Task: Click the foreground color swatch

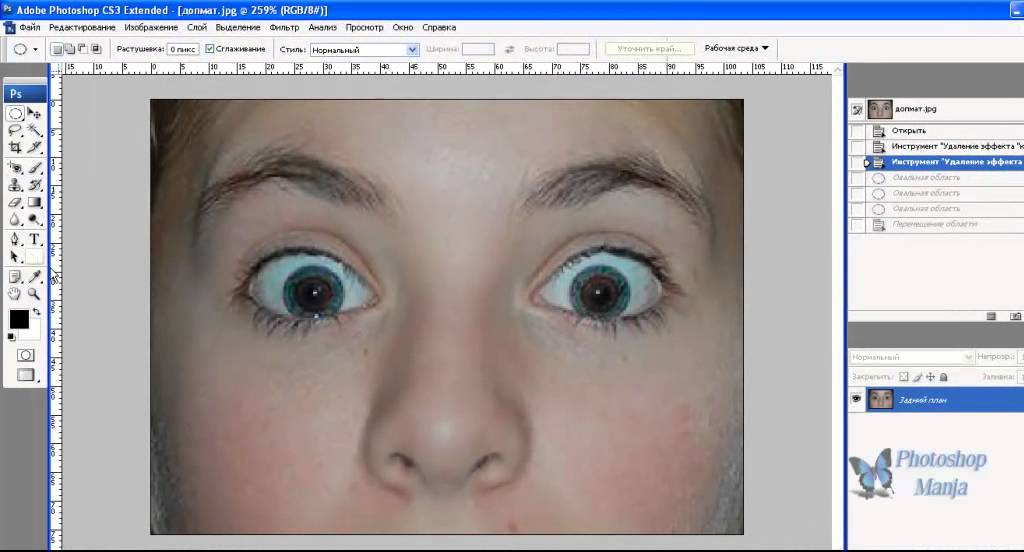Action: [19, 319]
